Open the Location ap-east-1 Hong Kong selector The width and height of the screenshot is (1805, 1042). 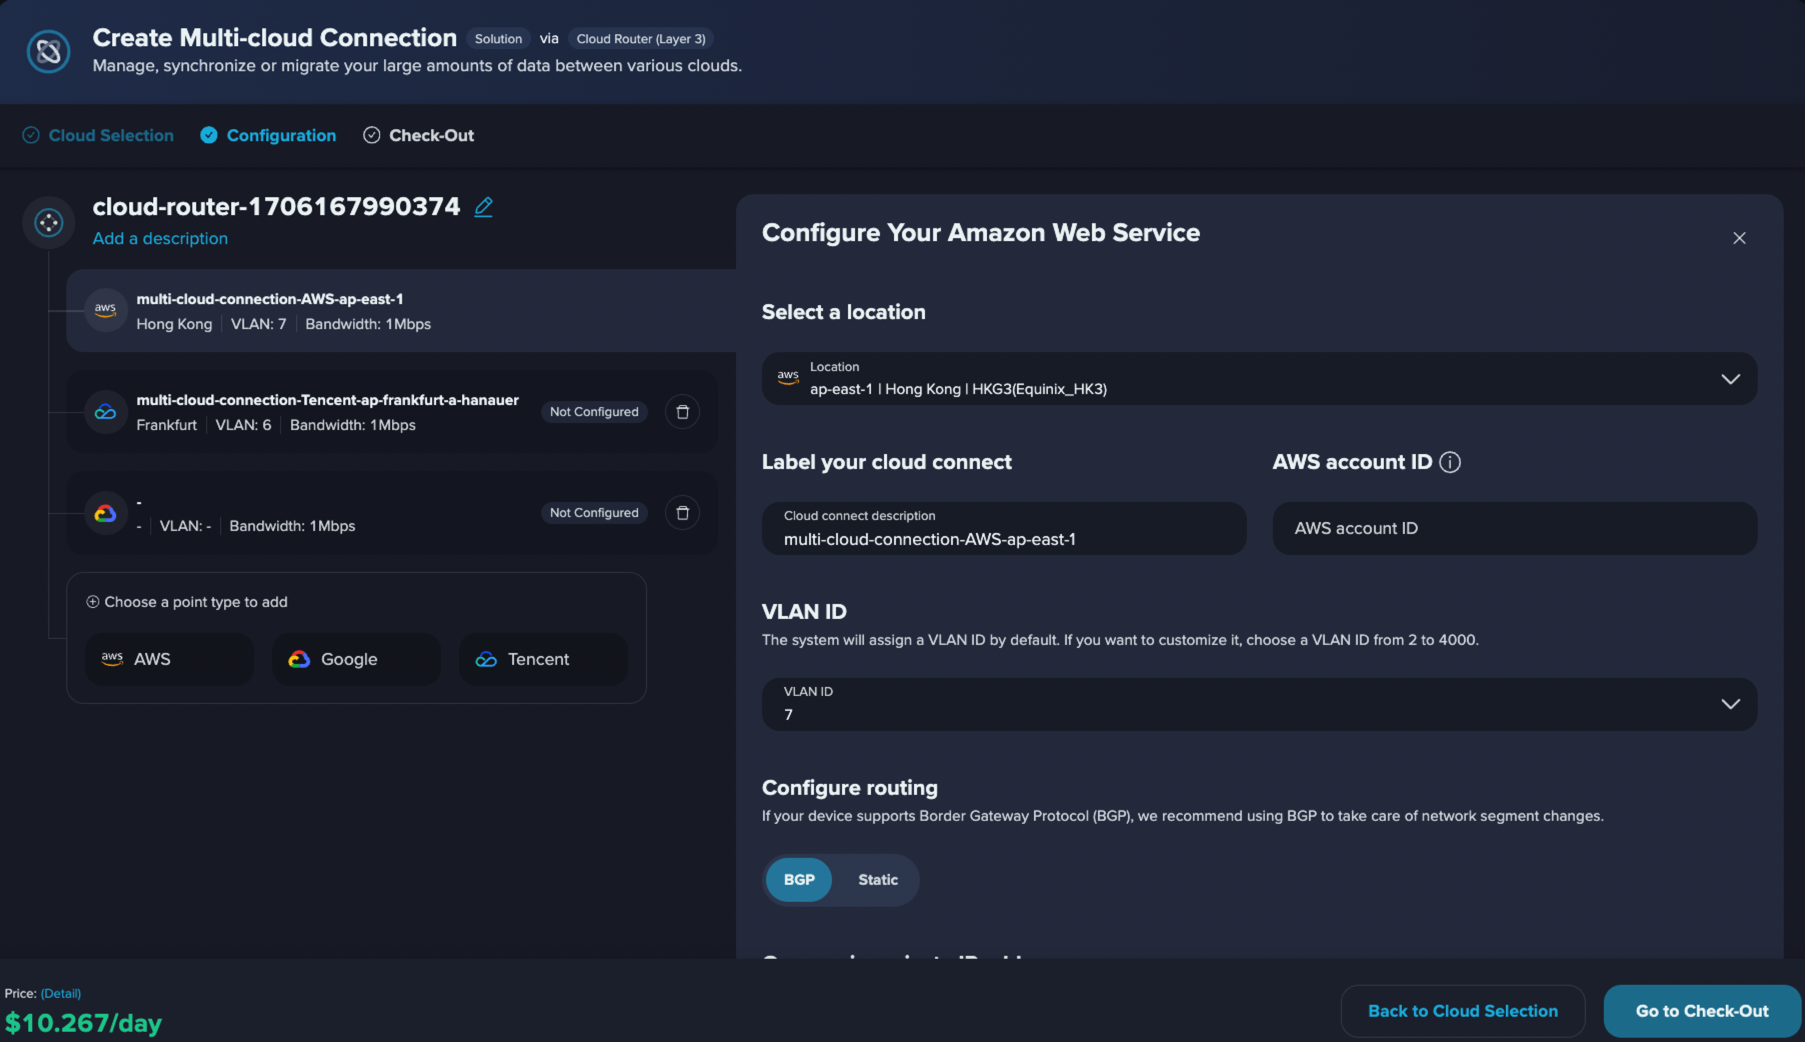pos(1259,378)
